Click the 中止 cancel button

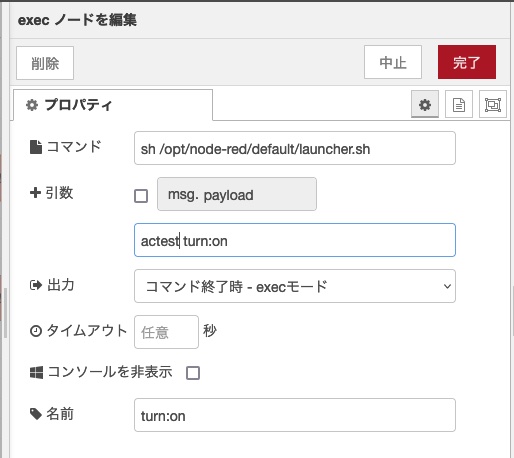tap(393, 62)
